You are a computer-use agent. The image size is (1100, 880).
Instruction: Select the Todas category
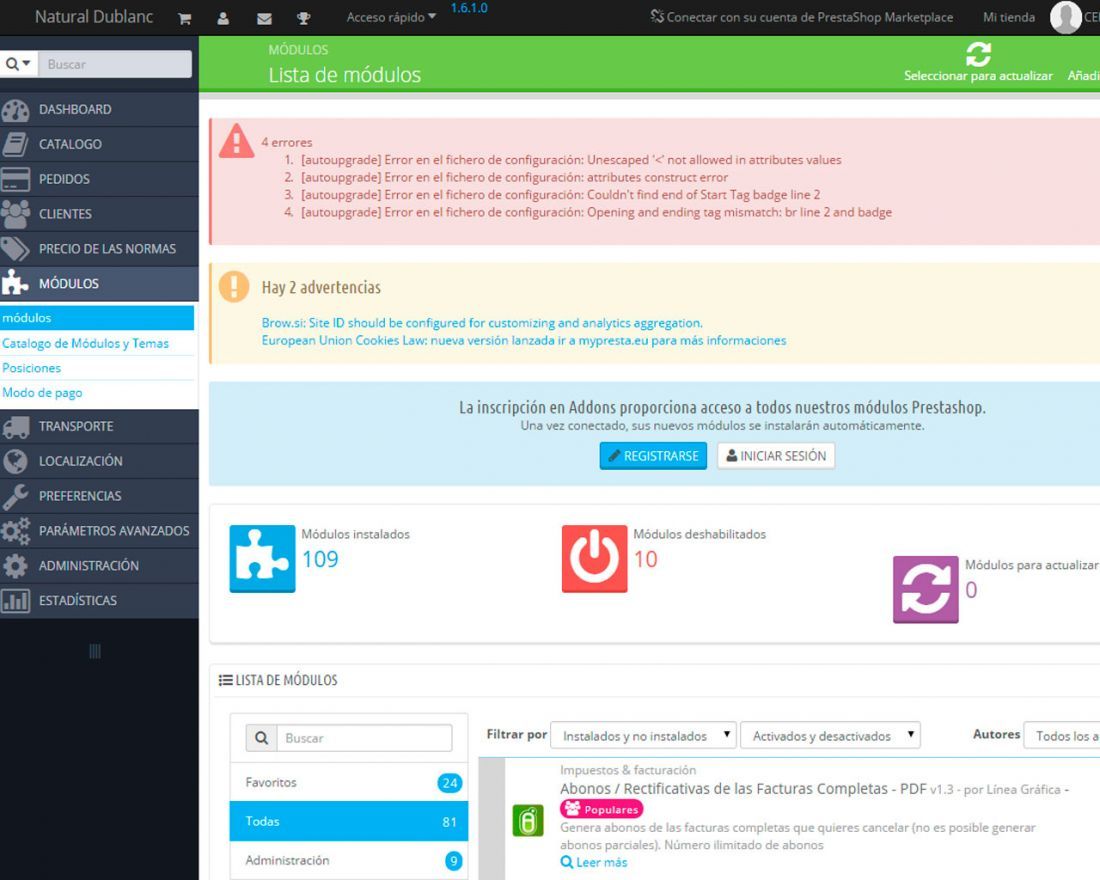(x=349, y=821)
